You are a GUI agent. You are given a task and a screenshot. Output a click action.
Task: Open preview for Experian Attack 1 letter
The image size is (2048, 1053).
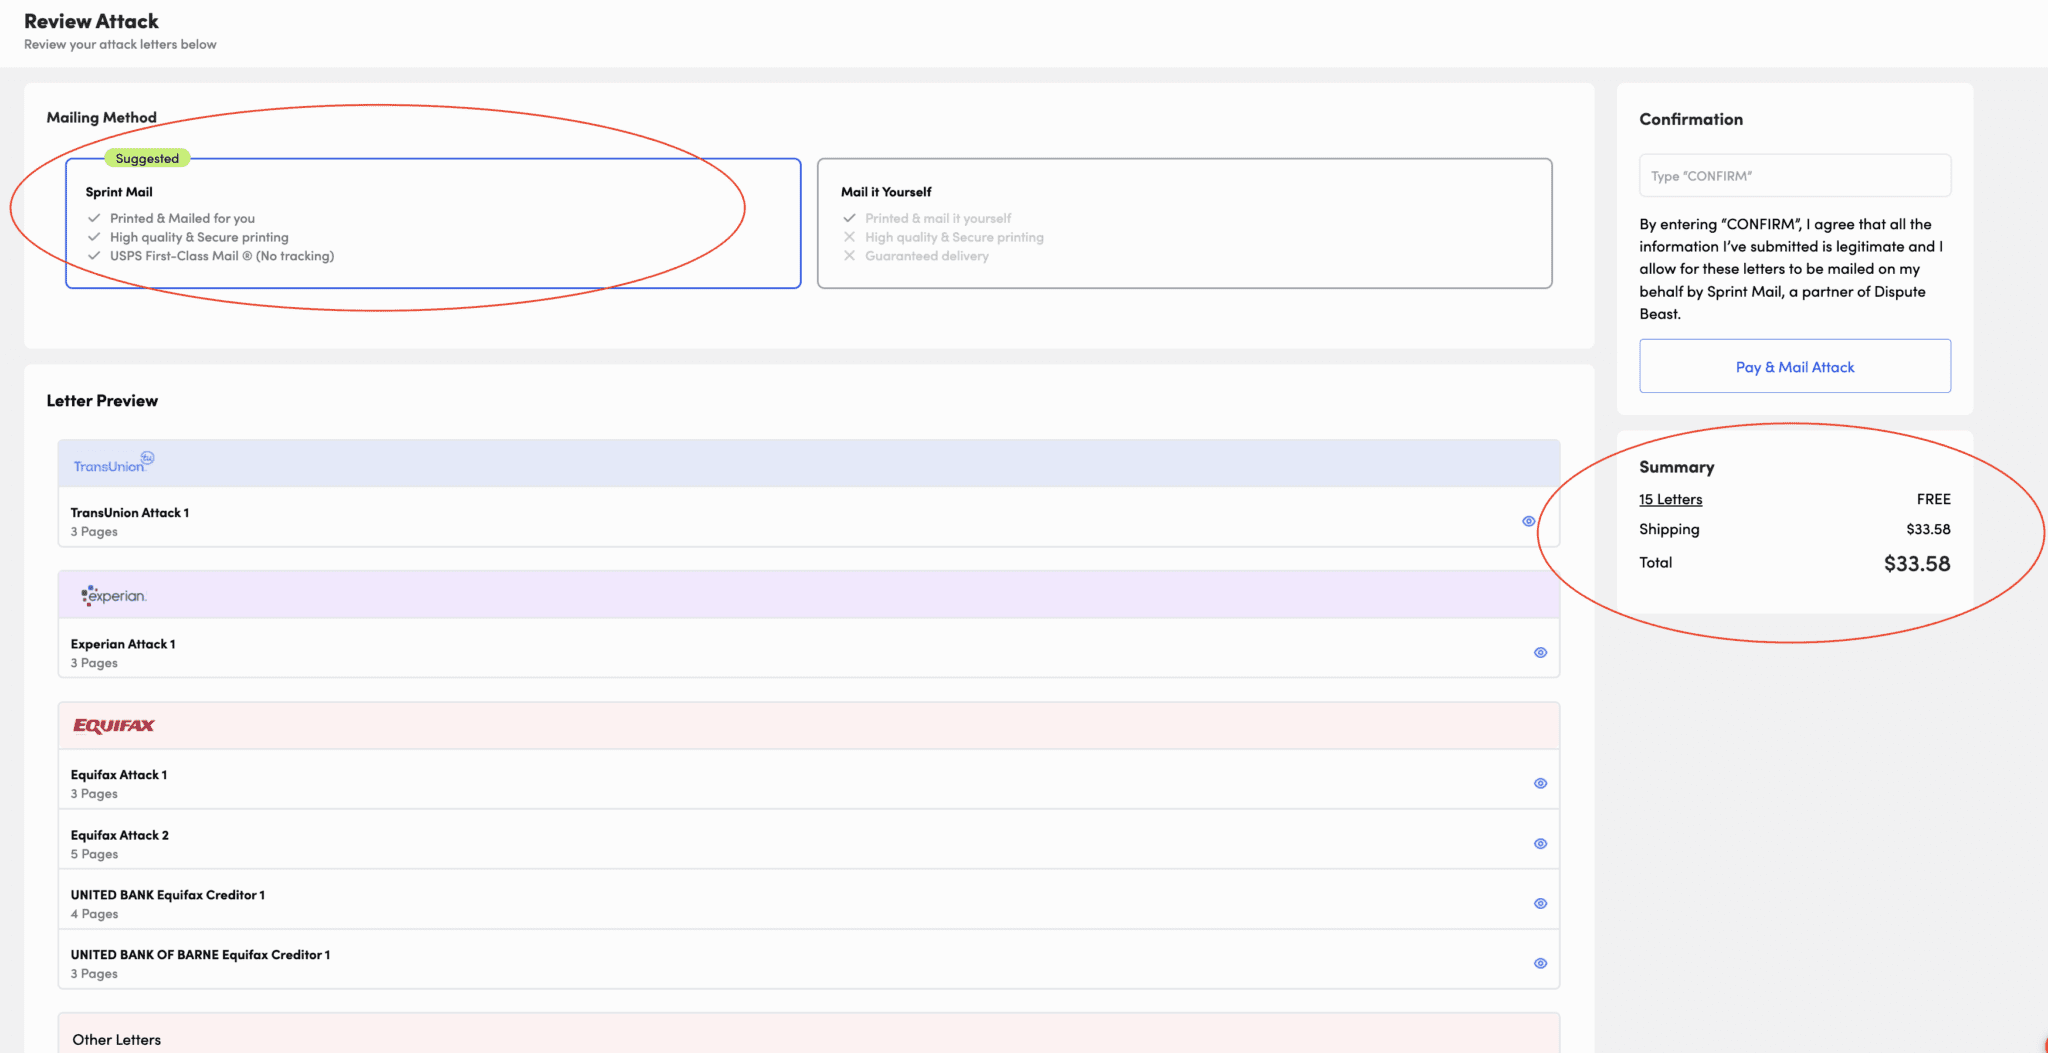coord(1539,651)
